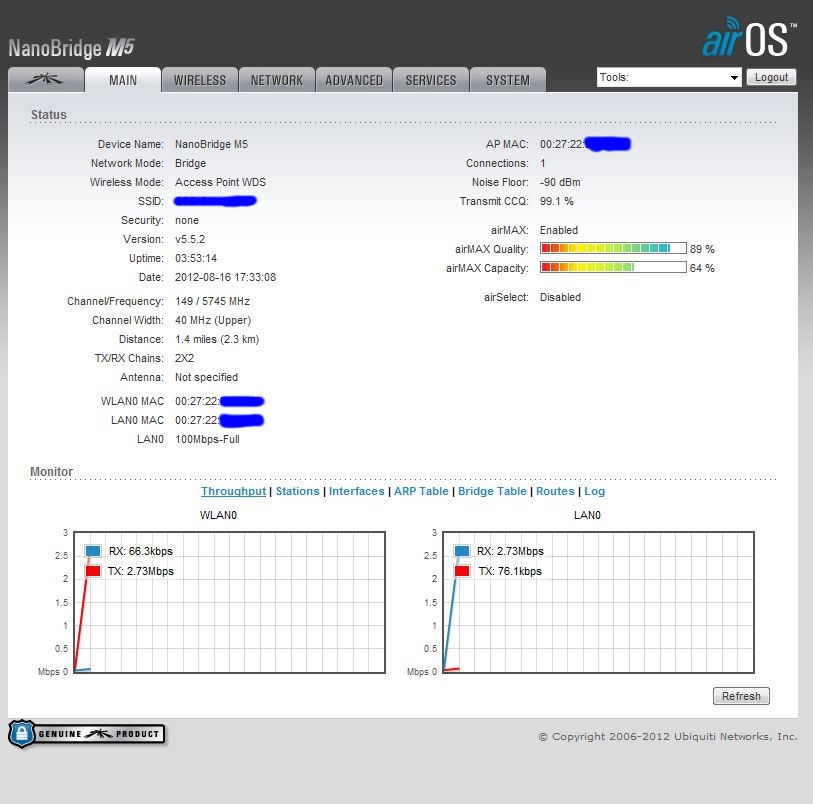
Task: Click the Refresh button
Action: coord(741,696)
